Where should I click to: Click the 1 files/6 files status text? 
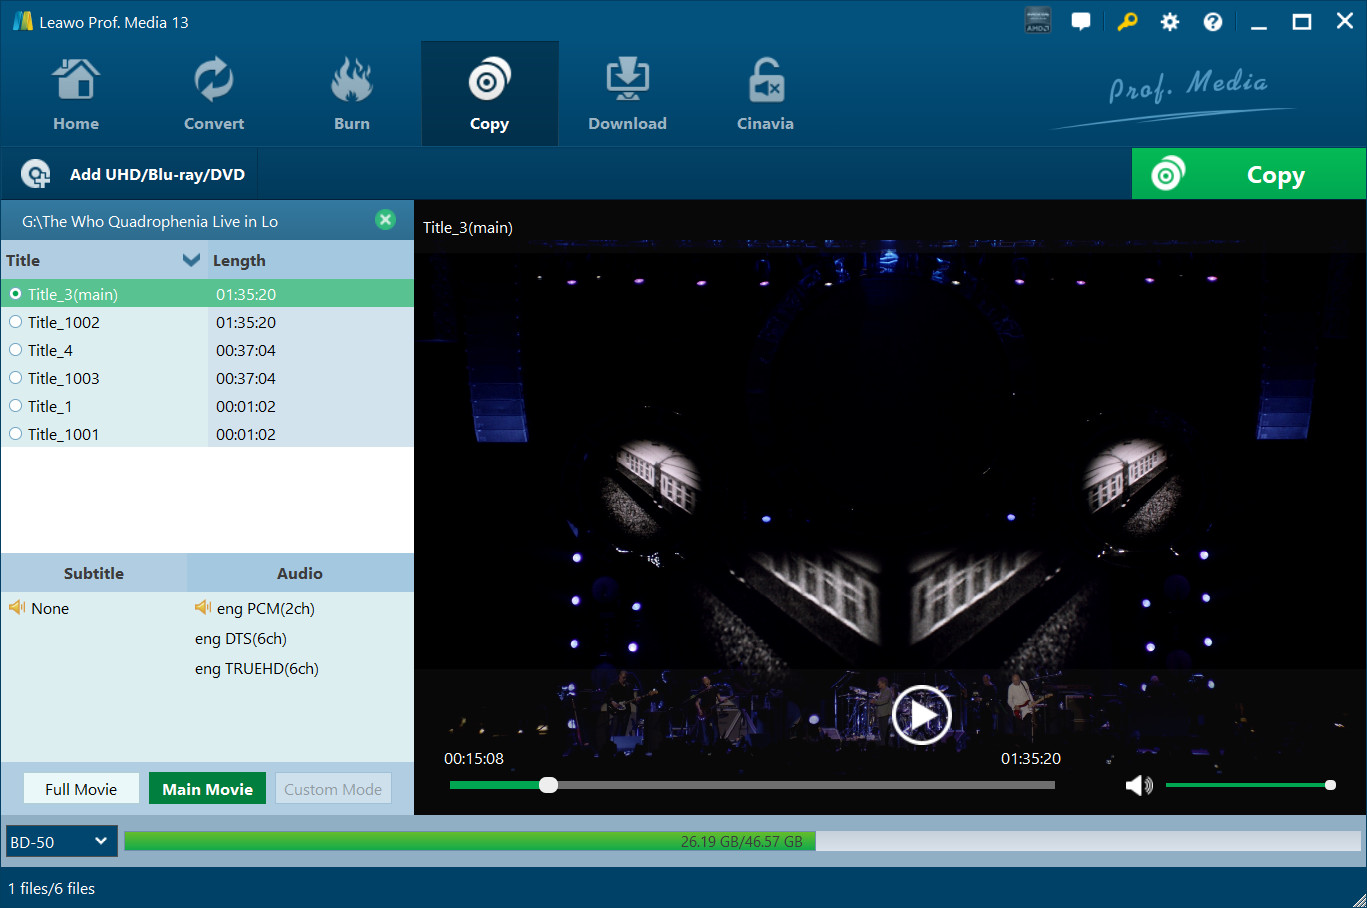(52, 888)
